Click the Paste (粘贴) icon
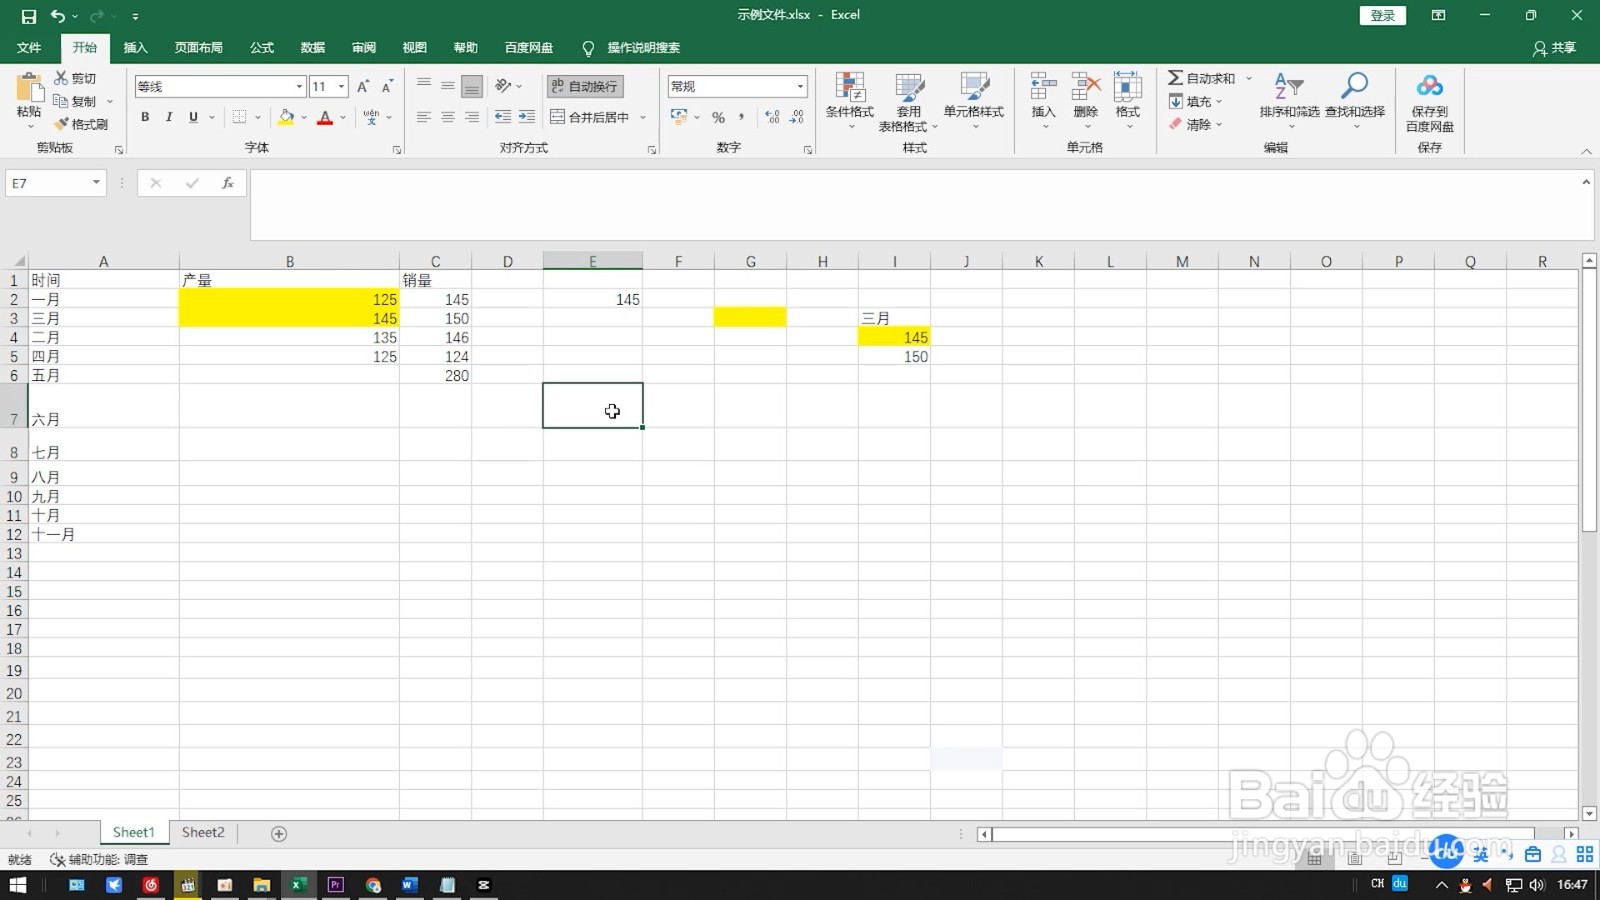 point(29,88)
